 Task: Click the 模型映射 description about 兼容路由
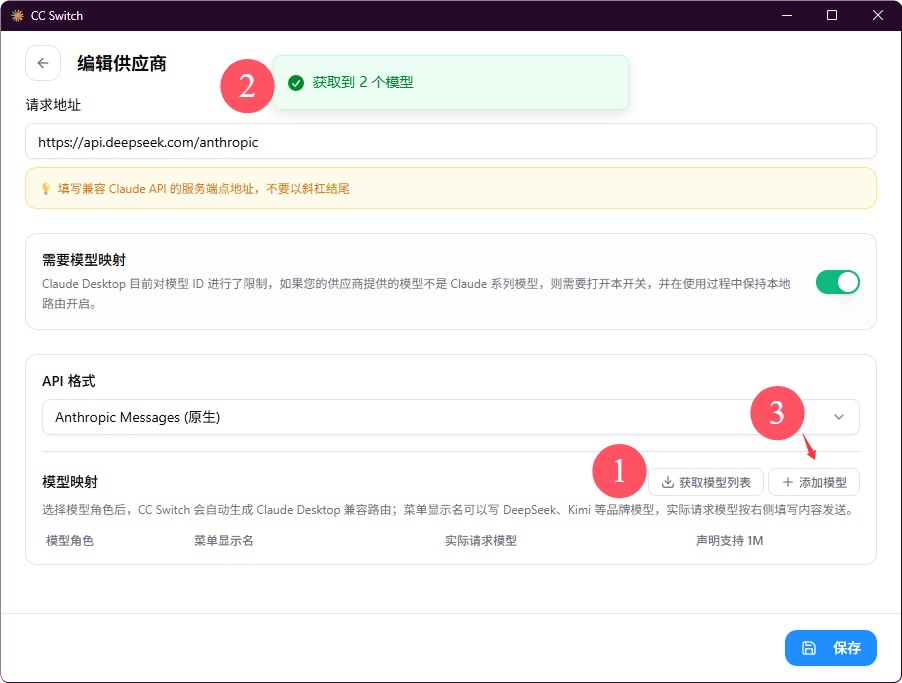[x=449, y=510]
